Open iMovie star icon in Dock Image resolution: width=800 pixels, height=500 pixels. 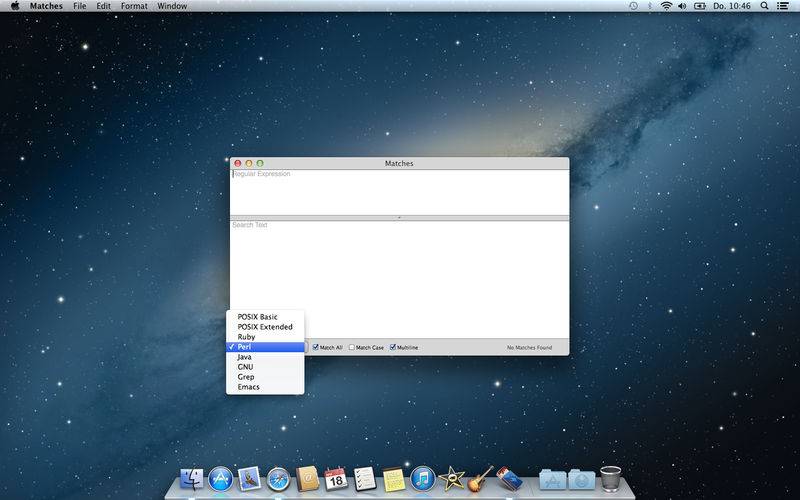[452, 480]
